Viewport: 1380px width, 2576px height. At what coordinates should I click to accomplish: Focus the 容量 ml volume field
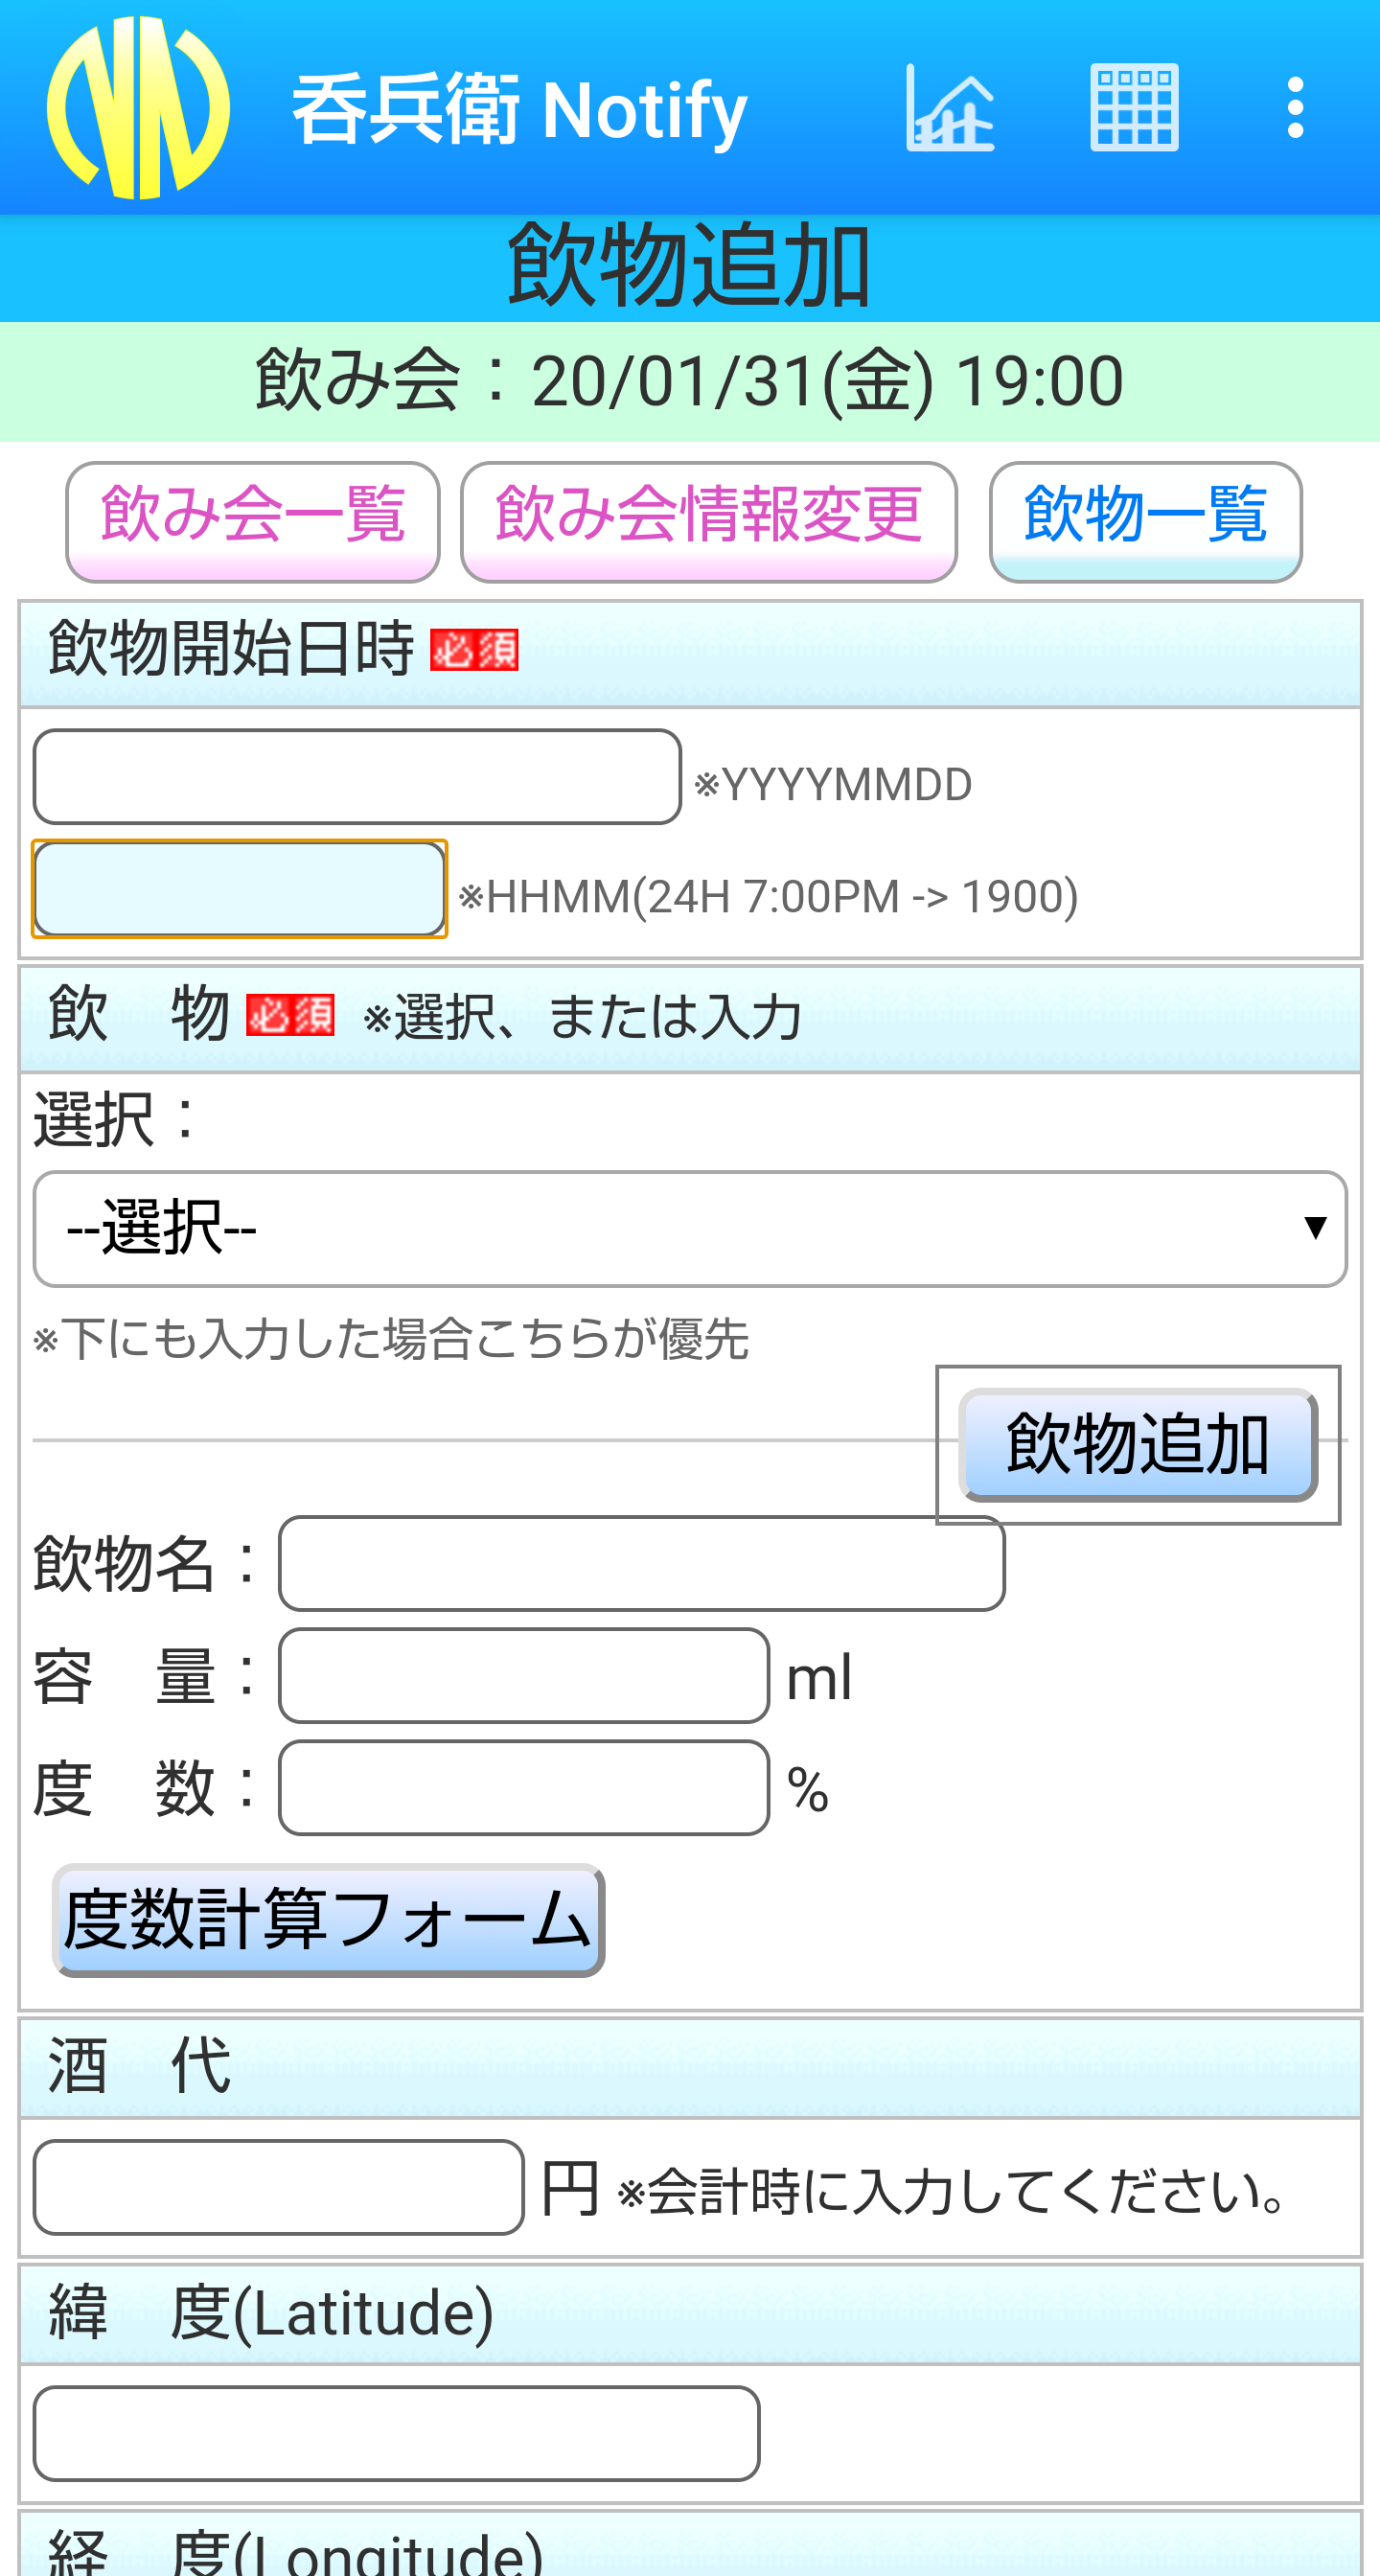[x=523, y=1676]
